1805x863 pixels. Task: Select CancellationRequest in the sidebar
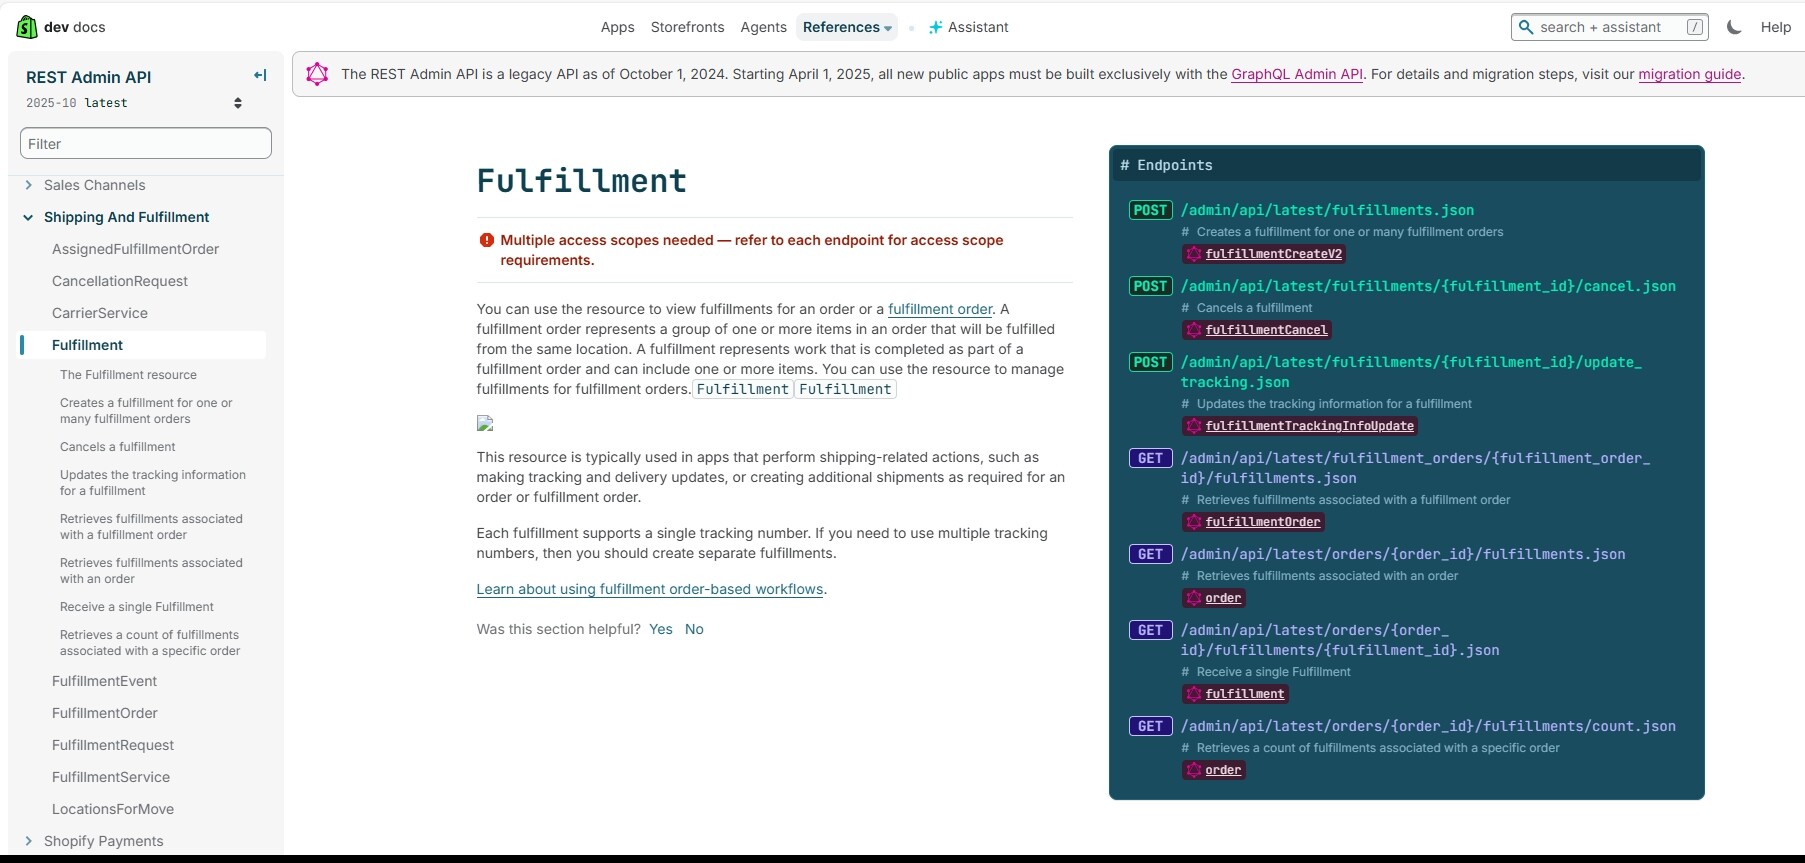pyautogui.click(x=120, y=281)
